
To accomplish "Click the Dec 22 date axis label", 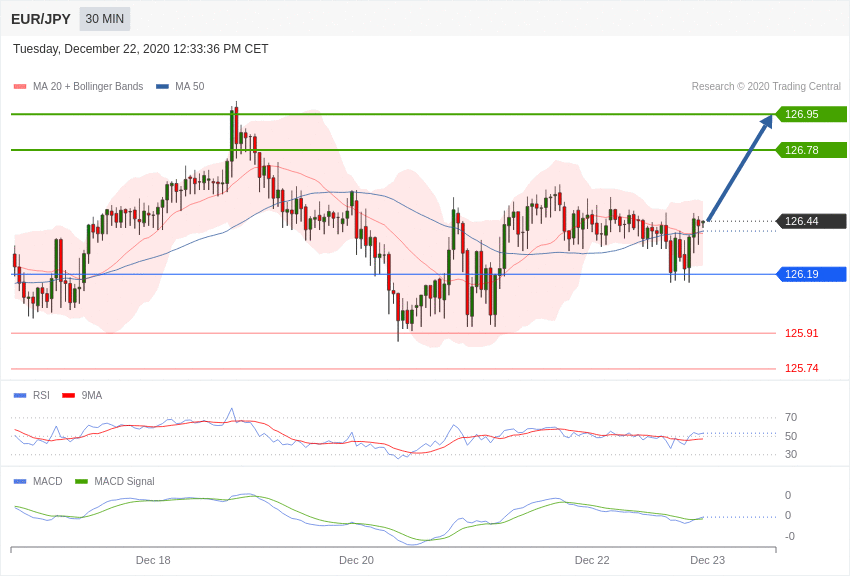I will coord(592,560).
